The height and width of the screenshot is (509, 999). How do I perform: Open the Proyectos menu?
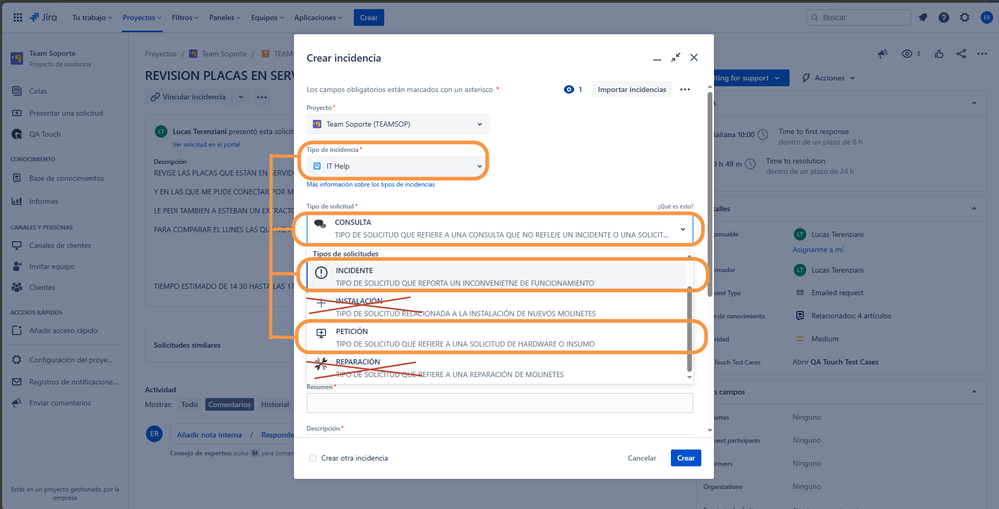142,18
